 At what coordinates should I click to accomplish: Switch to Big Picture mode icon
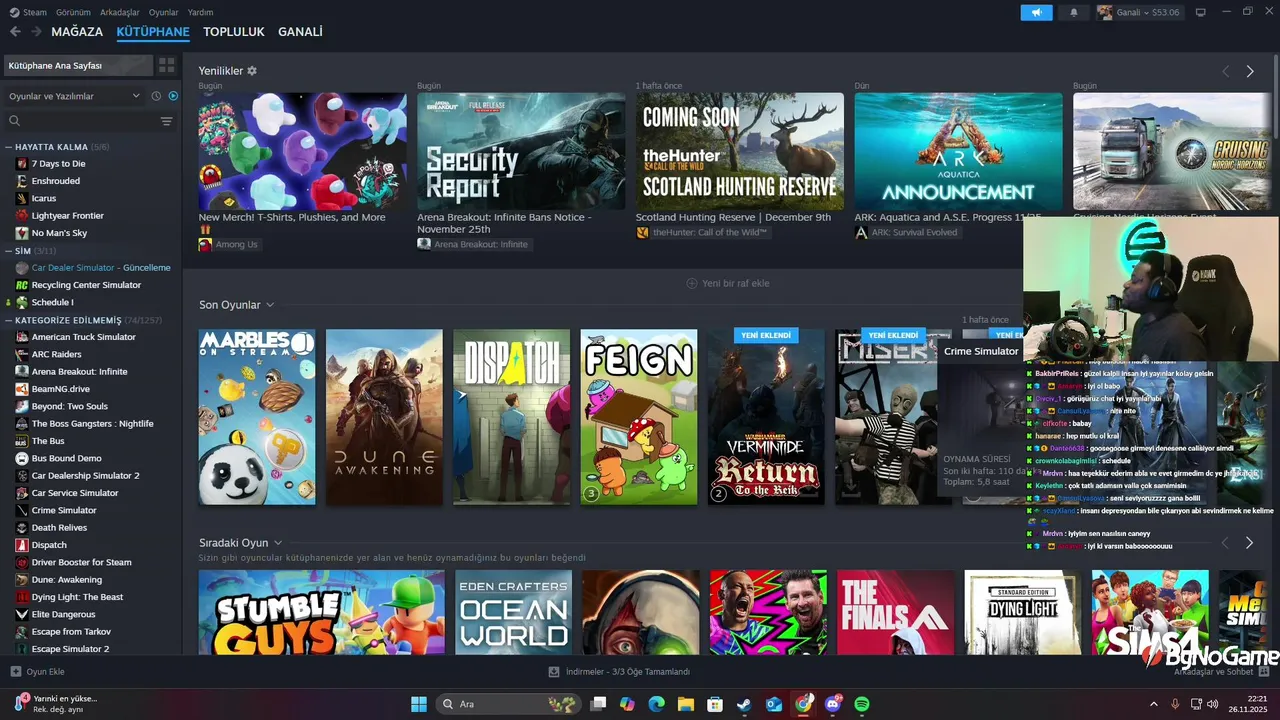click(x=1200, y=12)
